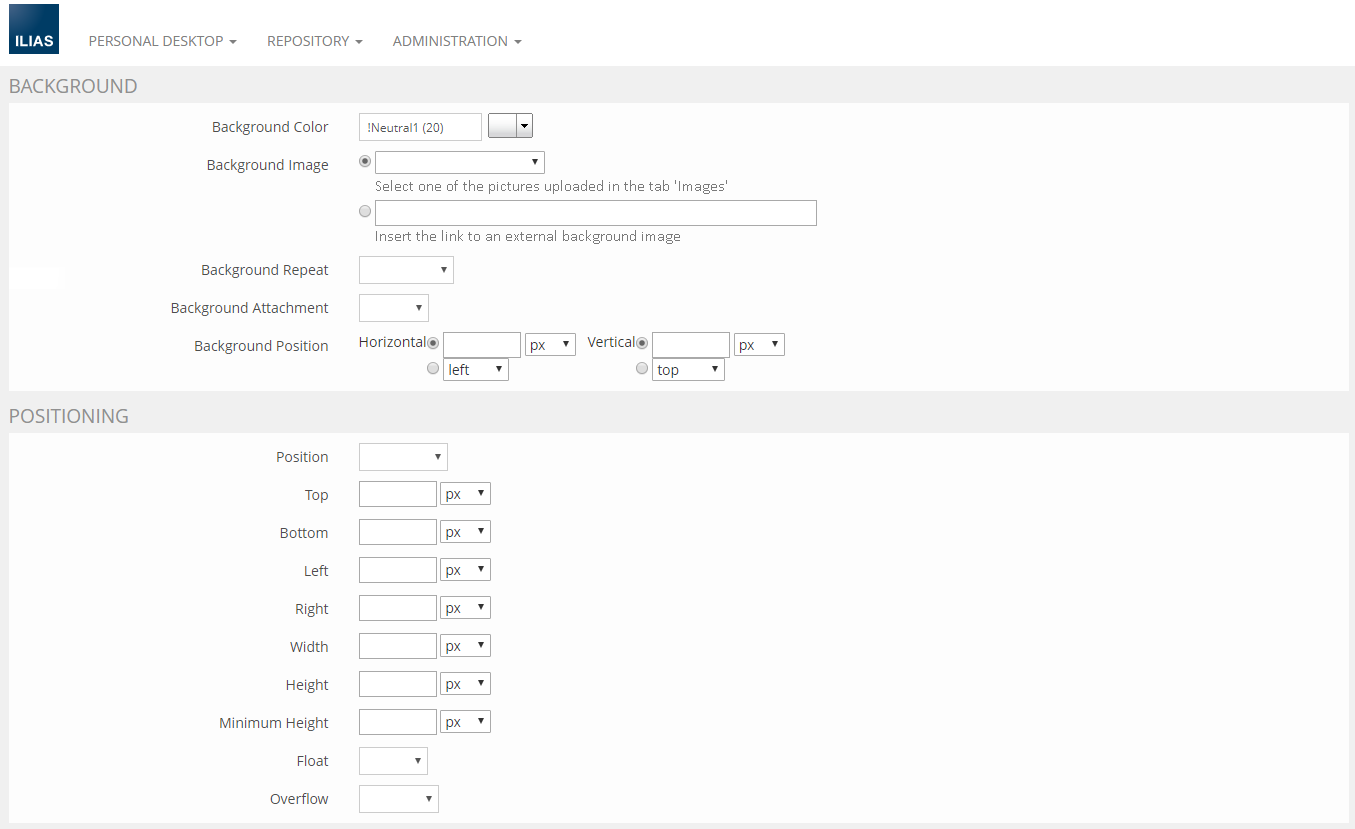Select the uploaded picture radio button

pos(365,161)
